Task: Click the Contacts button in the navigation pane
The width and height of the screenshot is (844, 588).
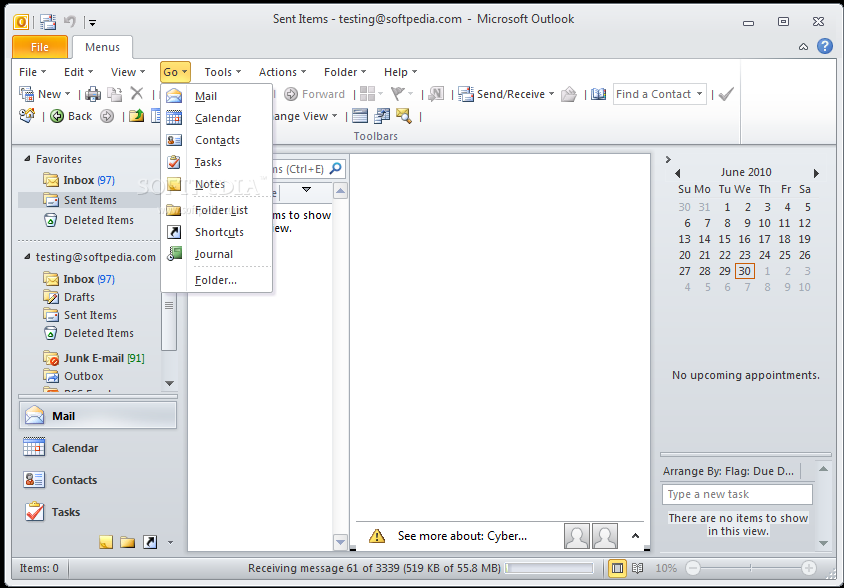Action: [98, 480]
